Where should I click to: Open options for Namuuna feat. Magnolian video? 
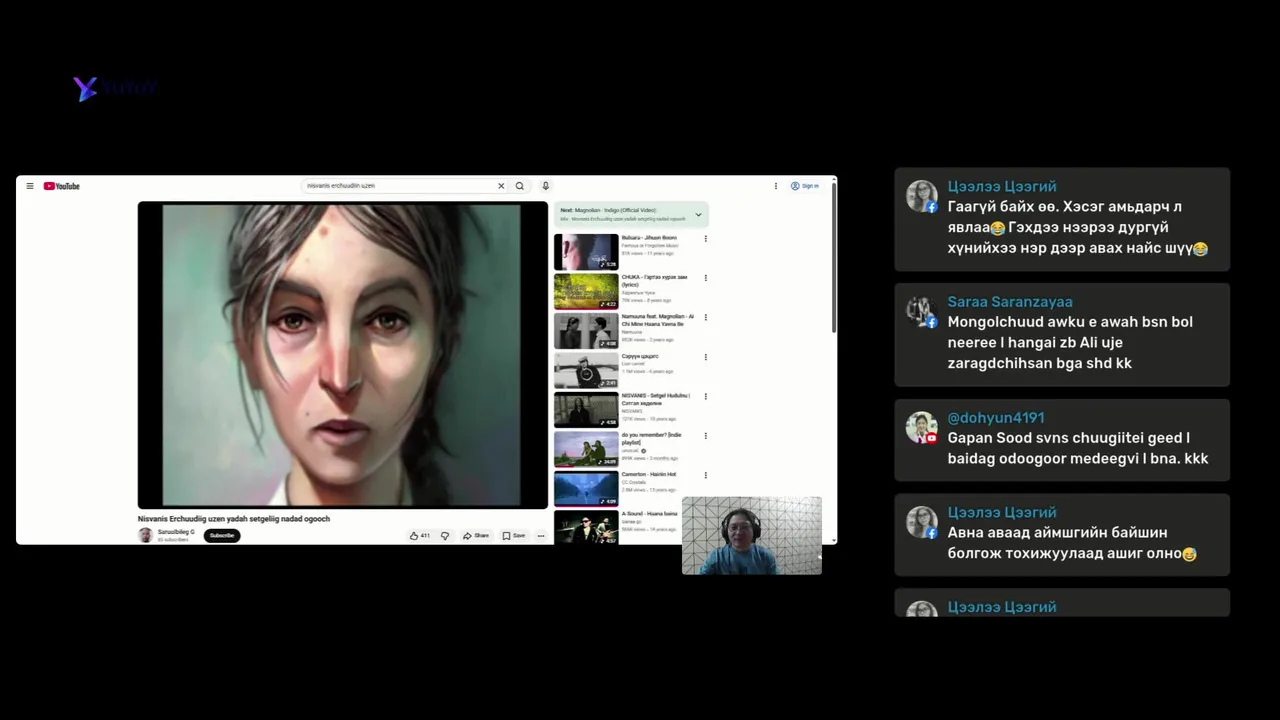(705, 317)
